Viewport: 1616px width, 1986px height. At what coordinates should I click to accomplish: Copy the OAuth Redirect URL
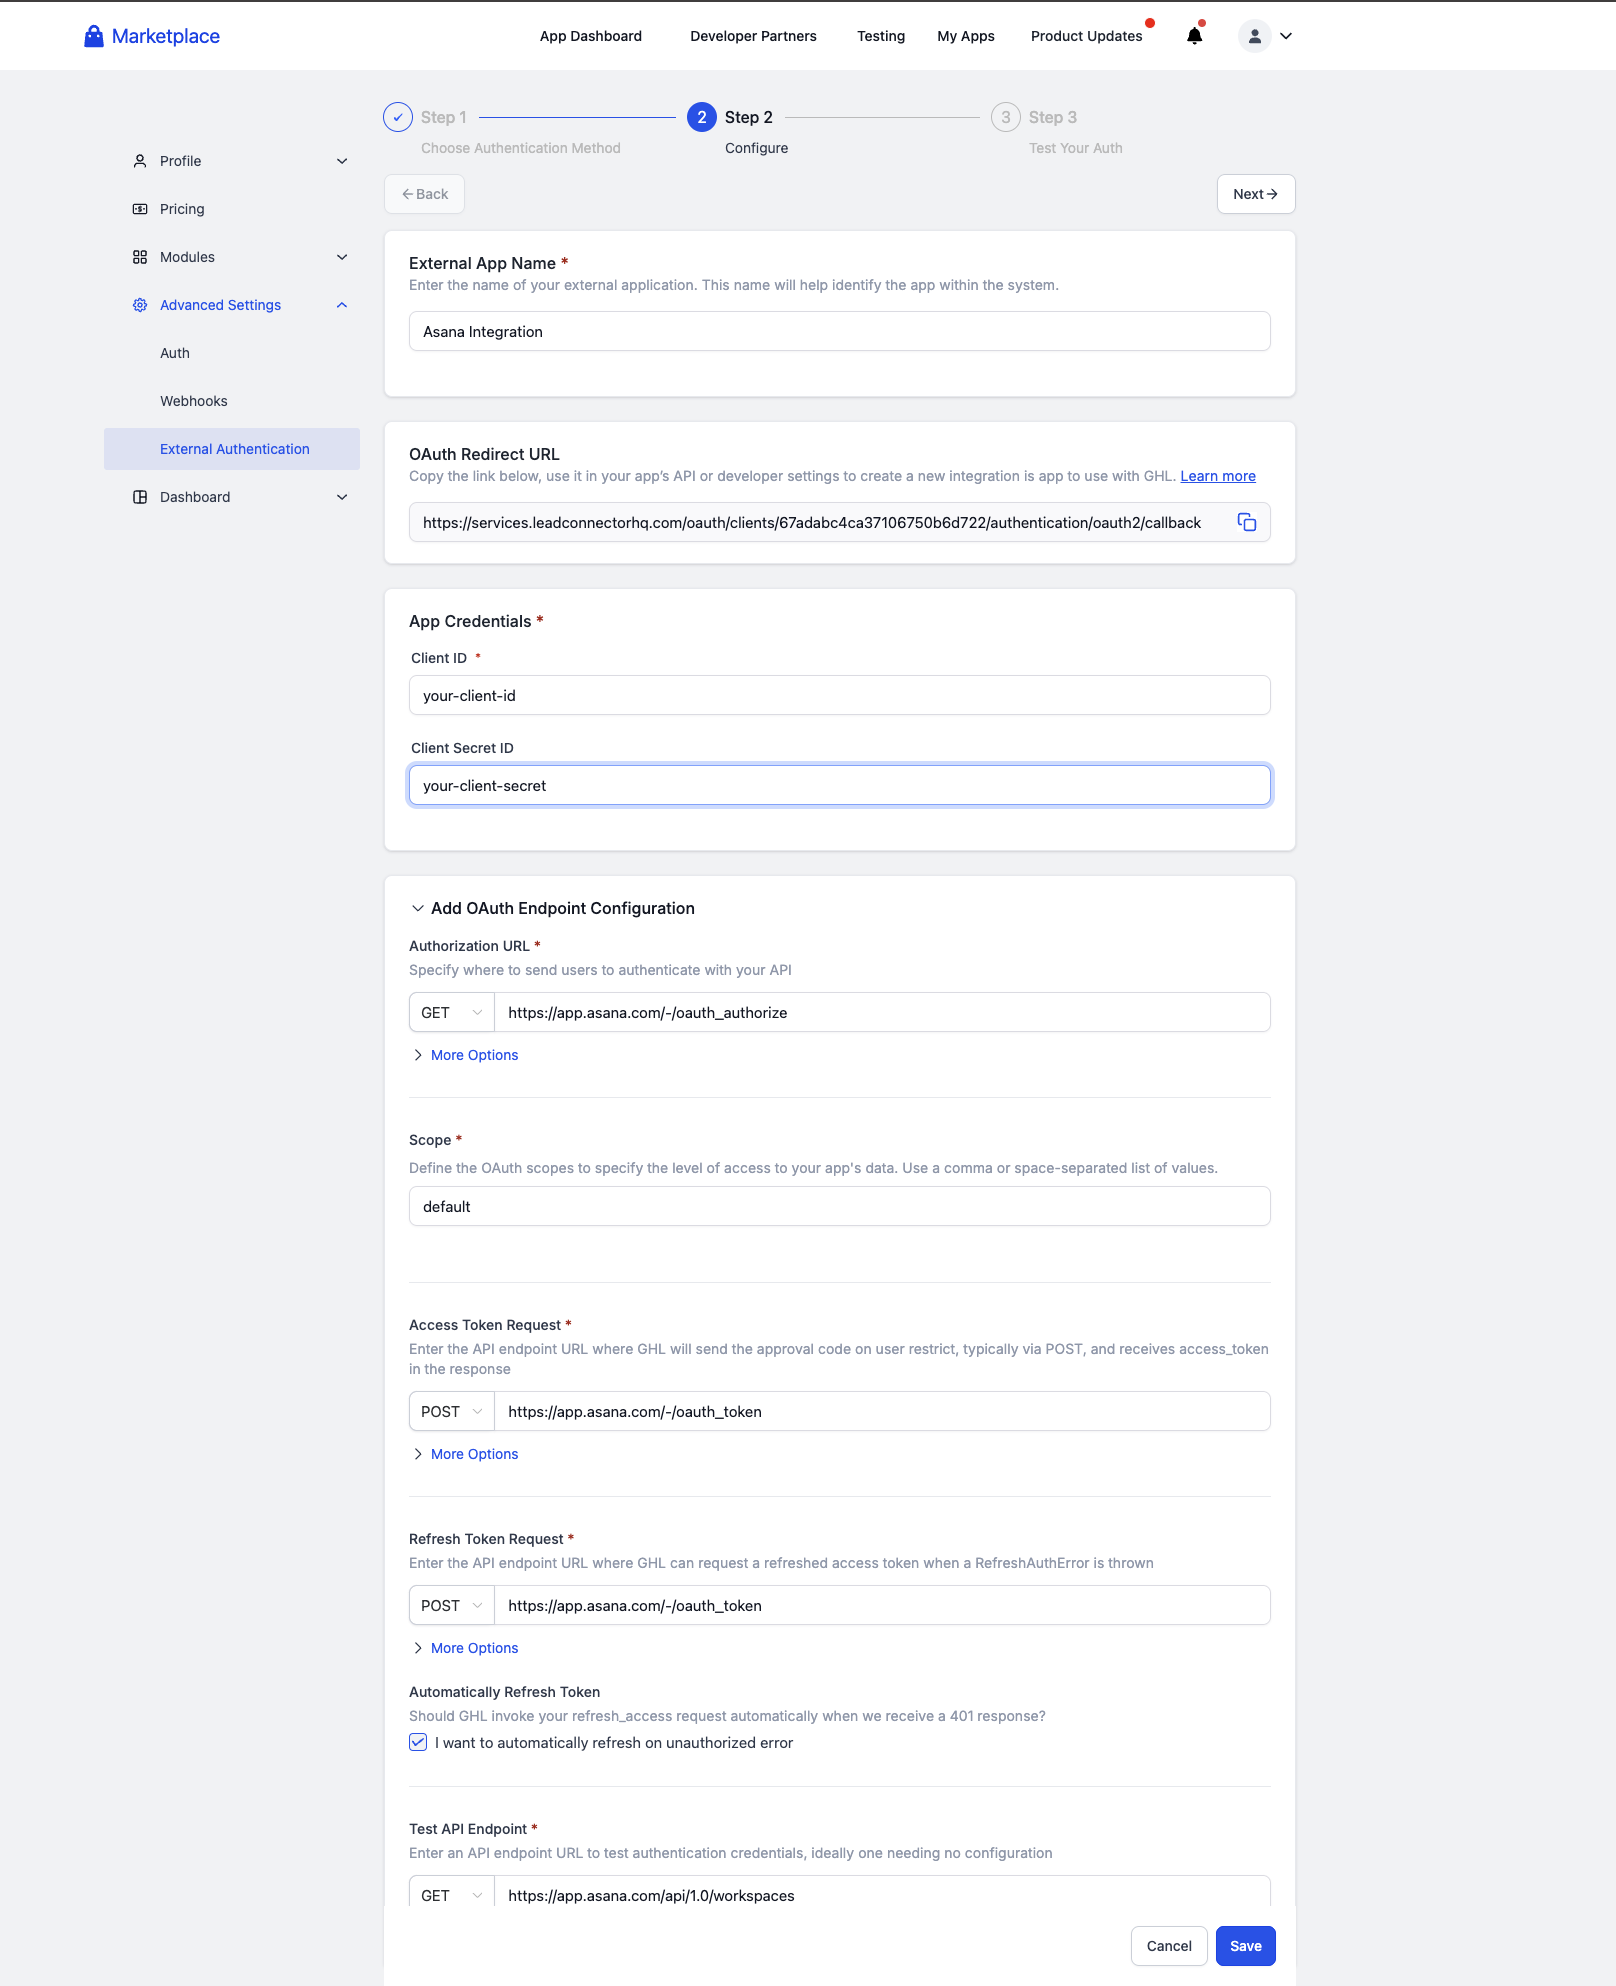[1246, 522]
